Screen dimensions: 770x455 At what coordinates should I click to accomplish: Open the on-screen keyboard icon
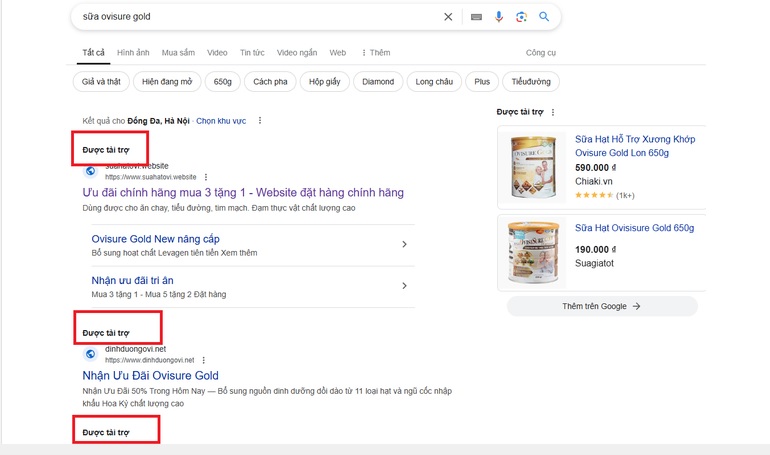(x=476, y=17)
